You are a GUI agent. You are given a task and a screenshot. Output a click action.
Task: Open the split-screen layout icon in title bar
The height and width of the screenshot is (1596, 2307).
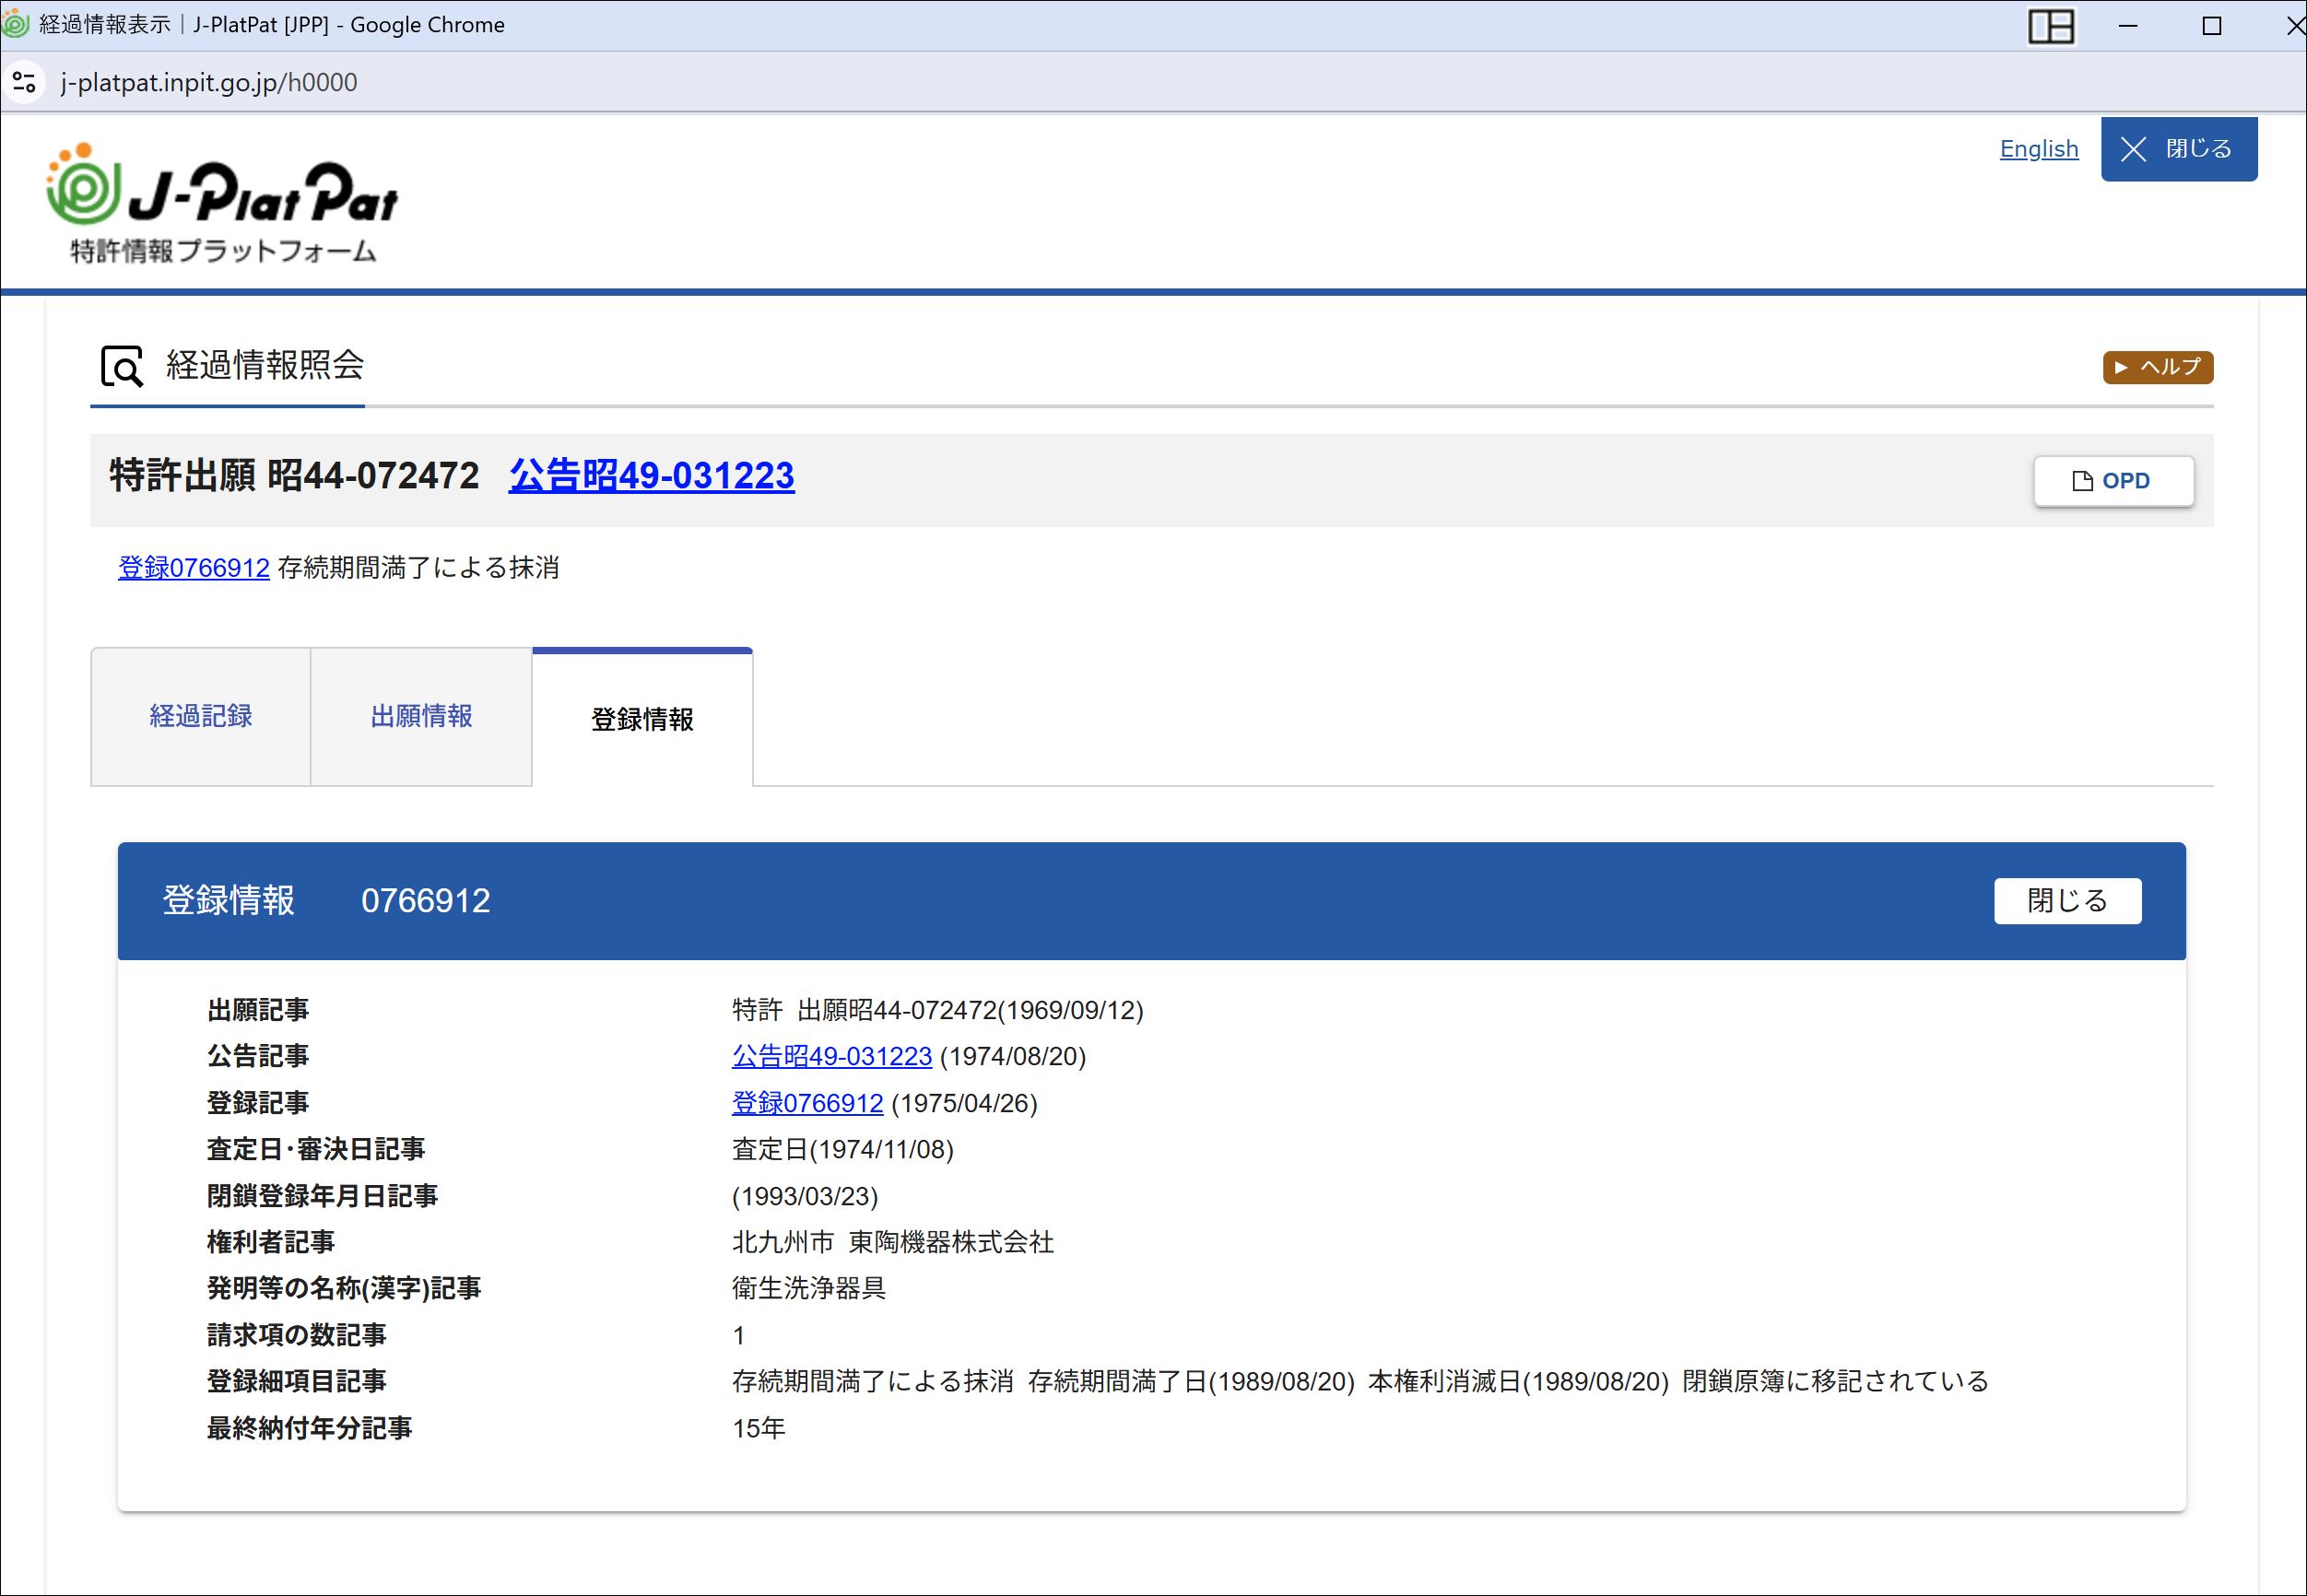point(2051,26)
